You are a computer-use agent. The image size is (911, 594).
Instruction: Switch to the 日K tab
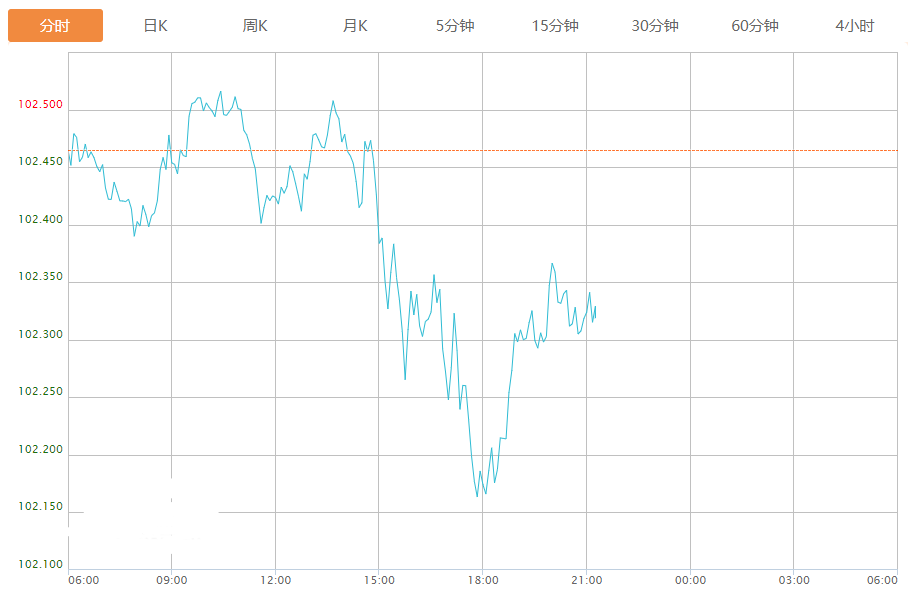tap(155, 26)
